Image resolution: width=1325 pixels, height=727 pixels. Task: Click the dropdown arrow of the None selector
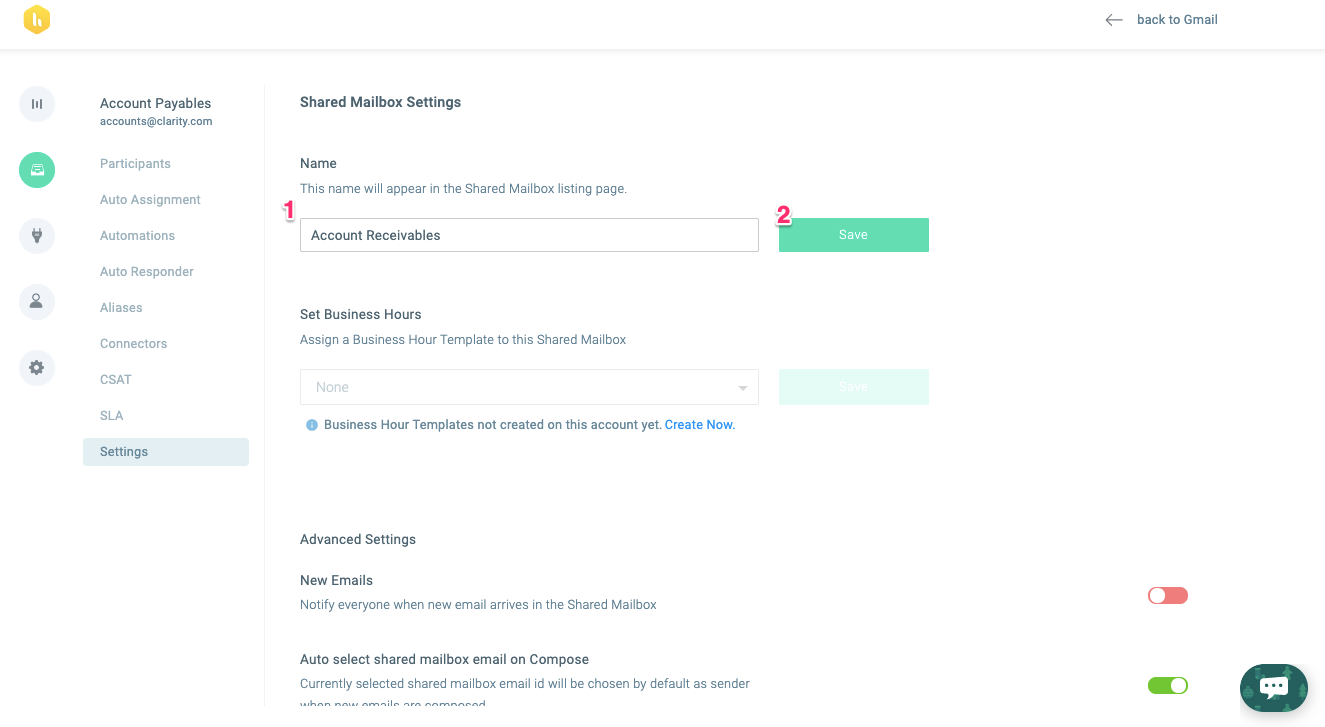click(x=742, y=388)
